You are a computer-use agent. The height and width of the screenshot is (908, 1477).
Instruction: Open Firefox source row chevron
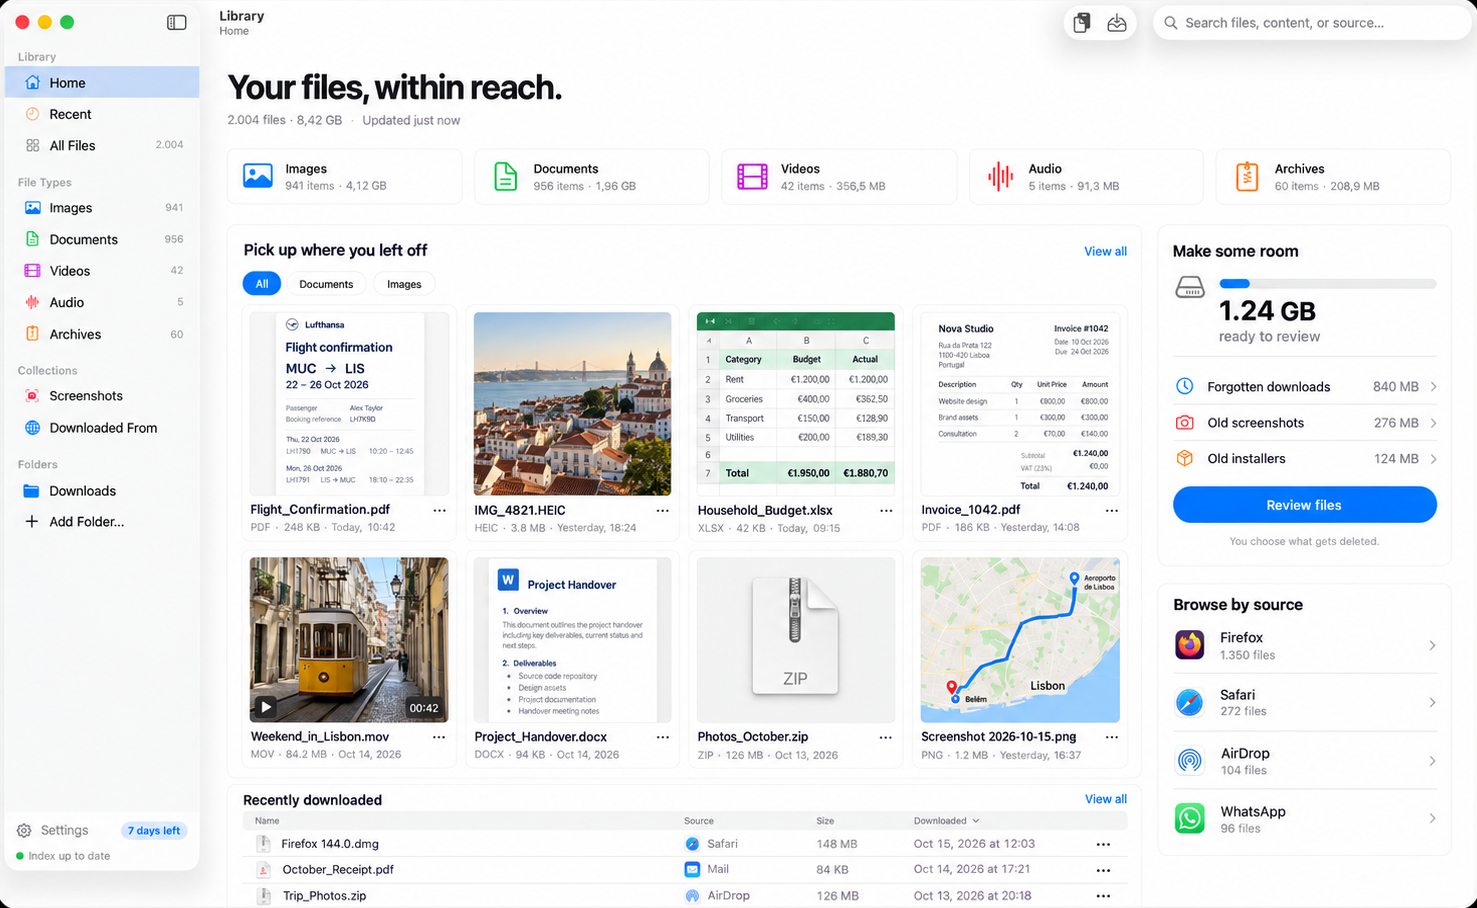(x=1432, y=646)
